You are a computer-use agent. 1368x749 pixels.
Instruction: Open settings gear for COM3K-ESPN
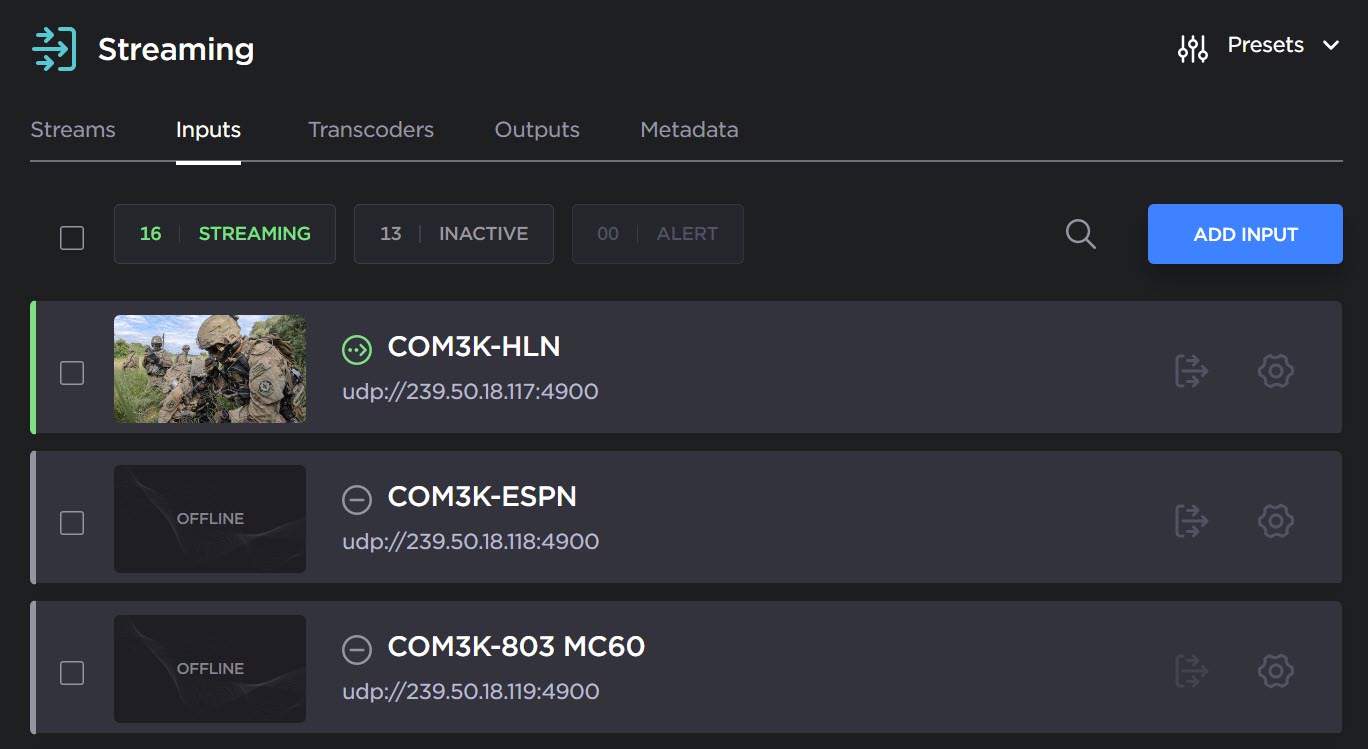1275,521
